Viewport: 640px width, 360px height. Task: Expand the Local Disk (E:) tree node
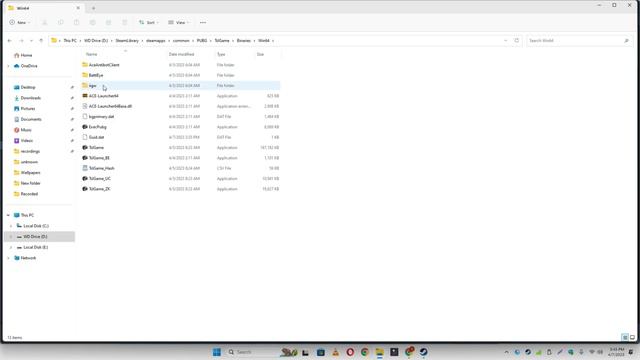(11, 247)
